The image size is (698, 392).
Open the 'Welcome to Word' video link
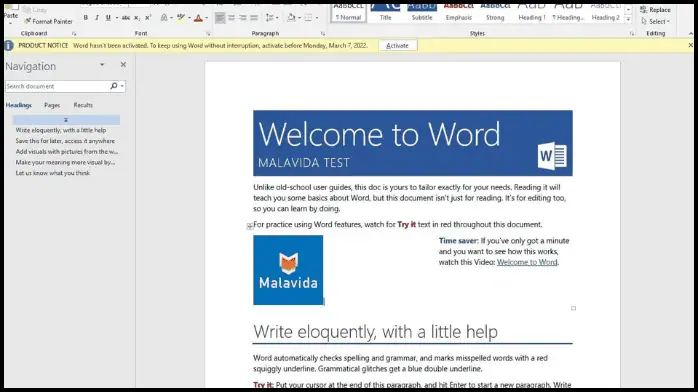pos(527,263)
